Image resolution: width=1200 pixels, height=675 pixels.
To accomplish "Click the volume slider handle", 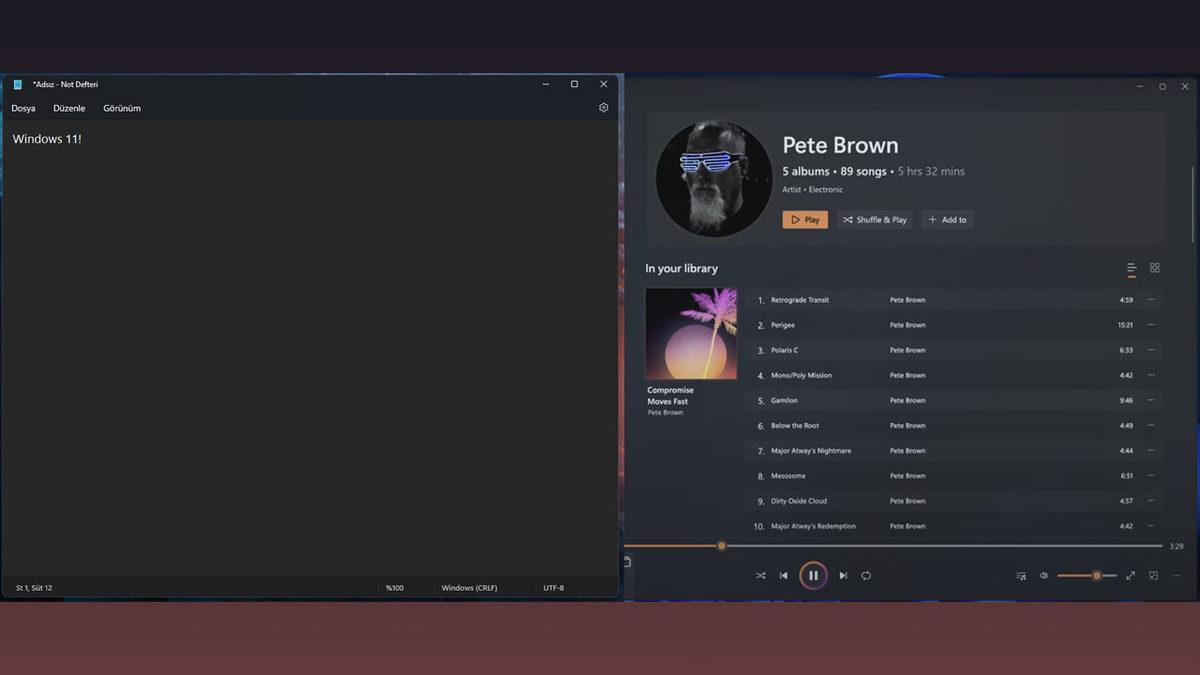I will pyautogui.click(x=1097, y=576).
